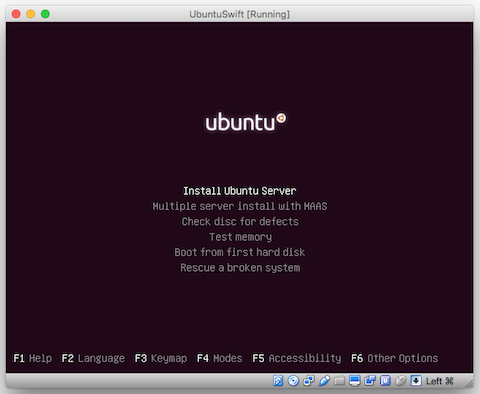Select Check disc for defects
Viewport: 480px width, 394px height.
tap(240, 222)
